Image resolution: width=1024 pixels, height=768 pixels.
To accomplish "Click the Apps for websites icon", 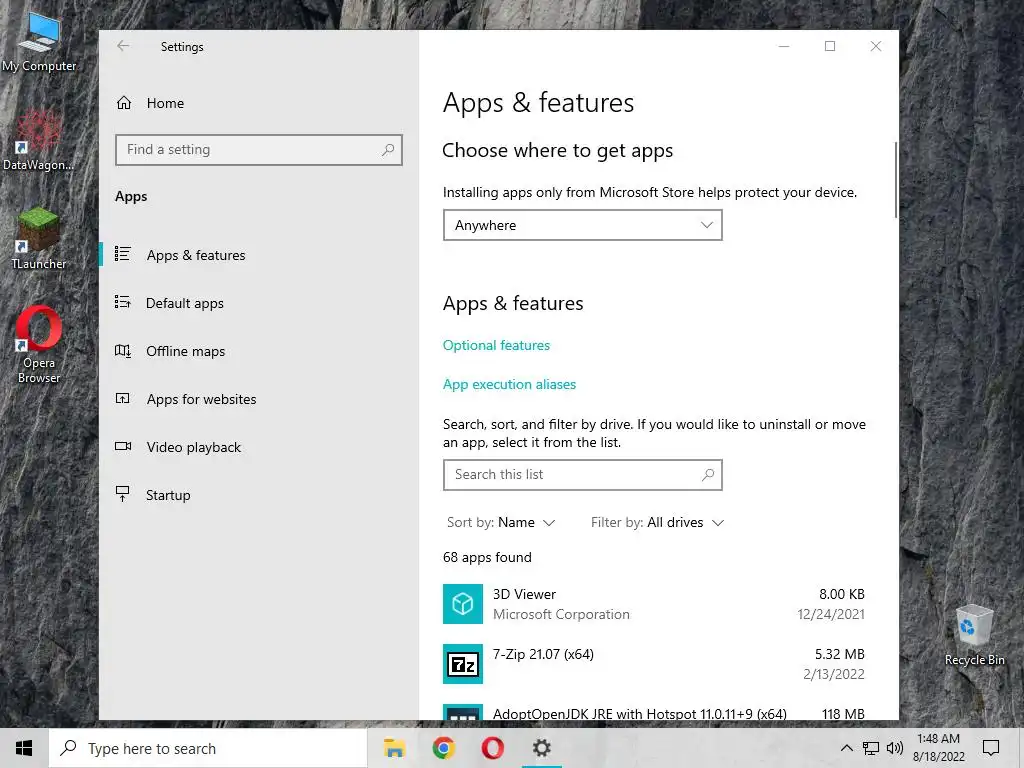I will [x=123, y=398].
